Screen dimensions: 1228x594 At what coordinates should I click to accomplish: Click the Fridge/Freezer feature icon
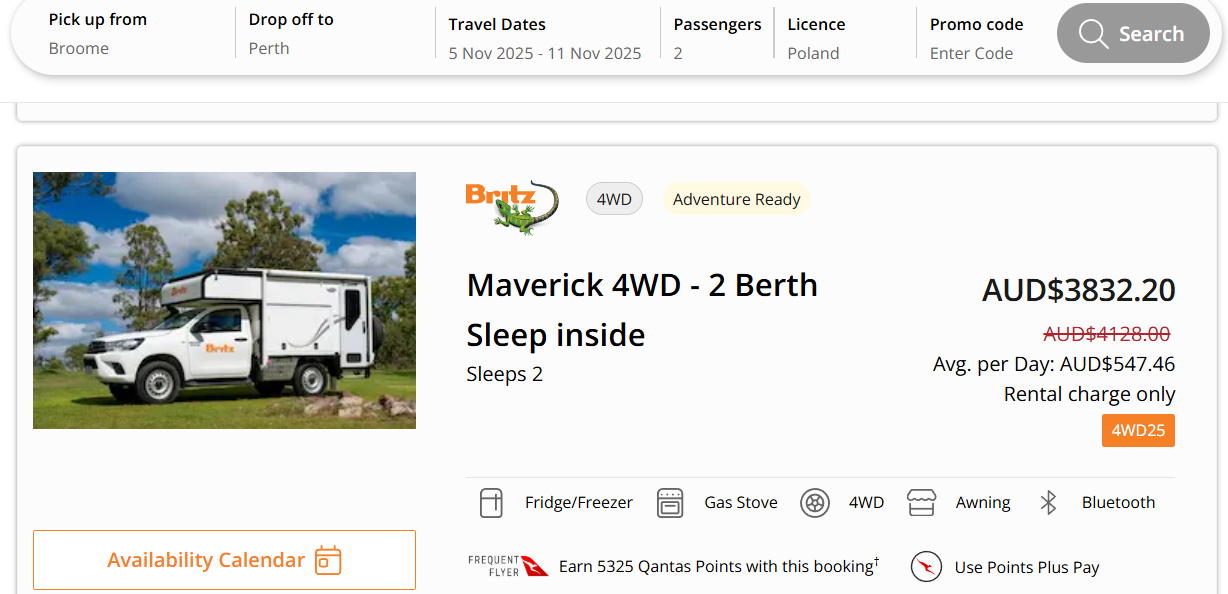491,503
